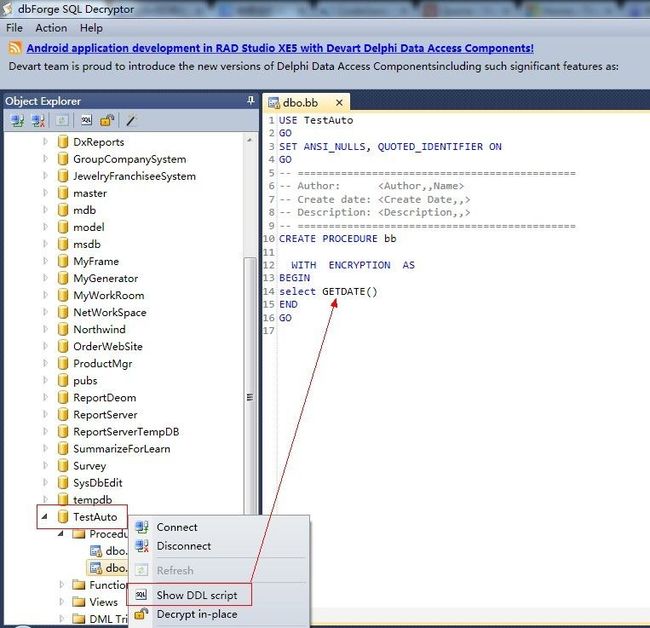This screenshot has width=650, height=628.
Task: Click the Connect toolbar icon in Object Explorer
Action: click(17, 121)
